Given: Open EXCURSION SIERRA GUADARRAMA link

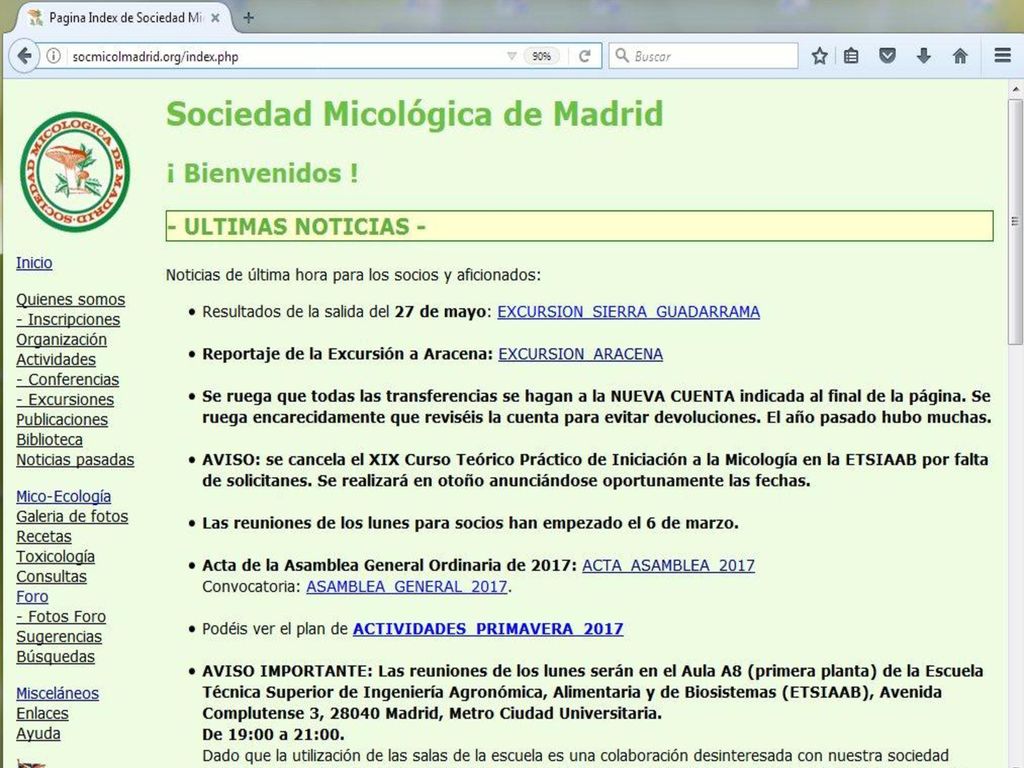Looking at the screenshot, I should (628, 312).
